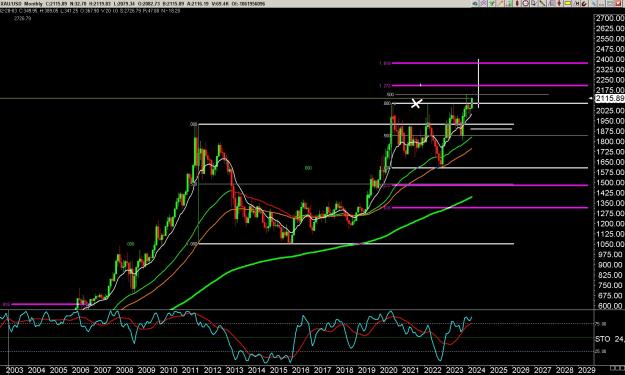Click the 2008 year label on time axis
This screenshot has height=375, width=625.
(x=125, y=370)
